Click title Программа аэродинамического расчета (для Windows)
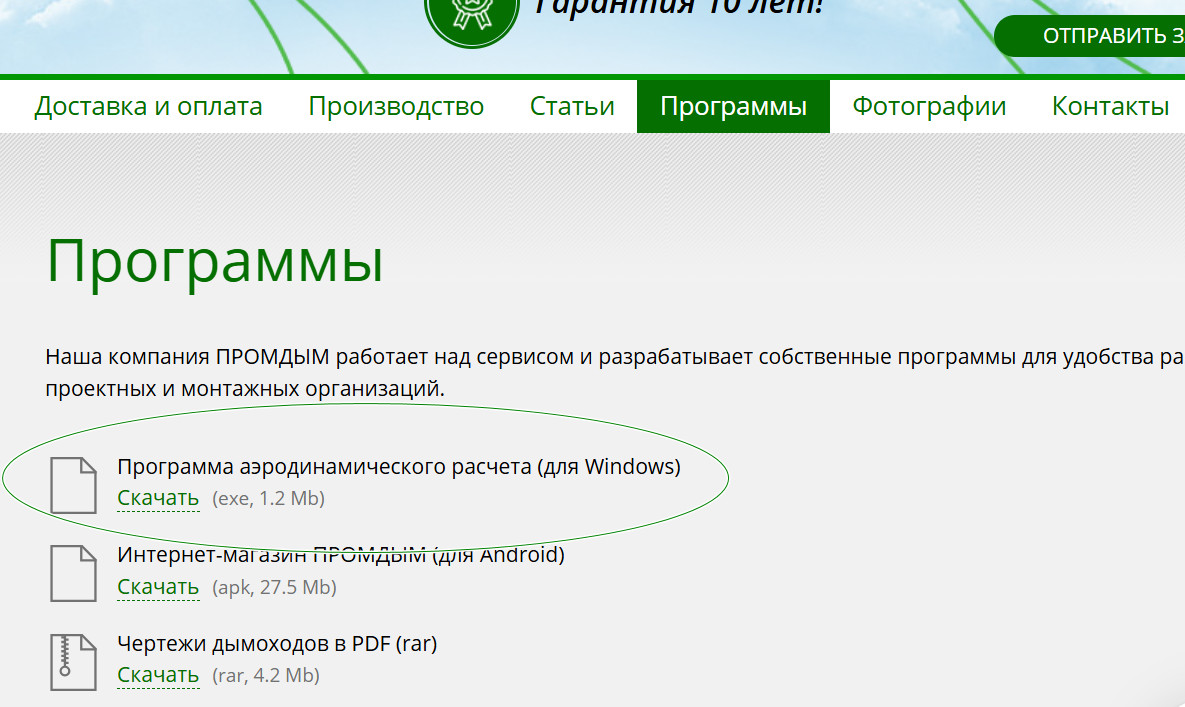Image resolution: width=1185 pixels, height=707 pixels. [x=398, y=467]
